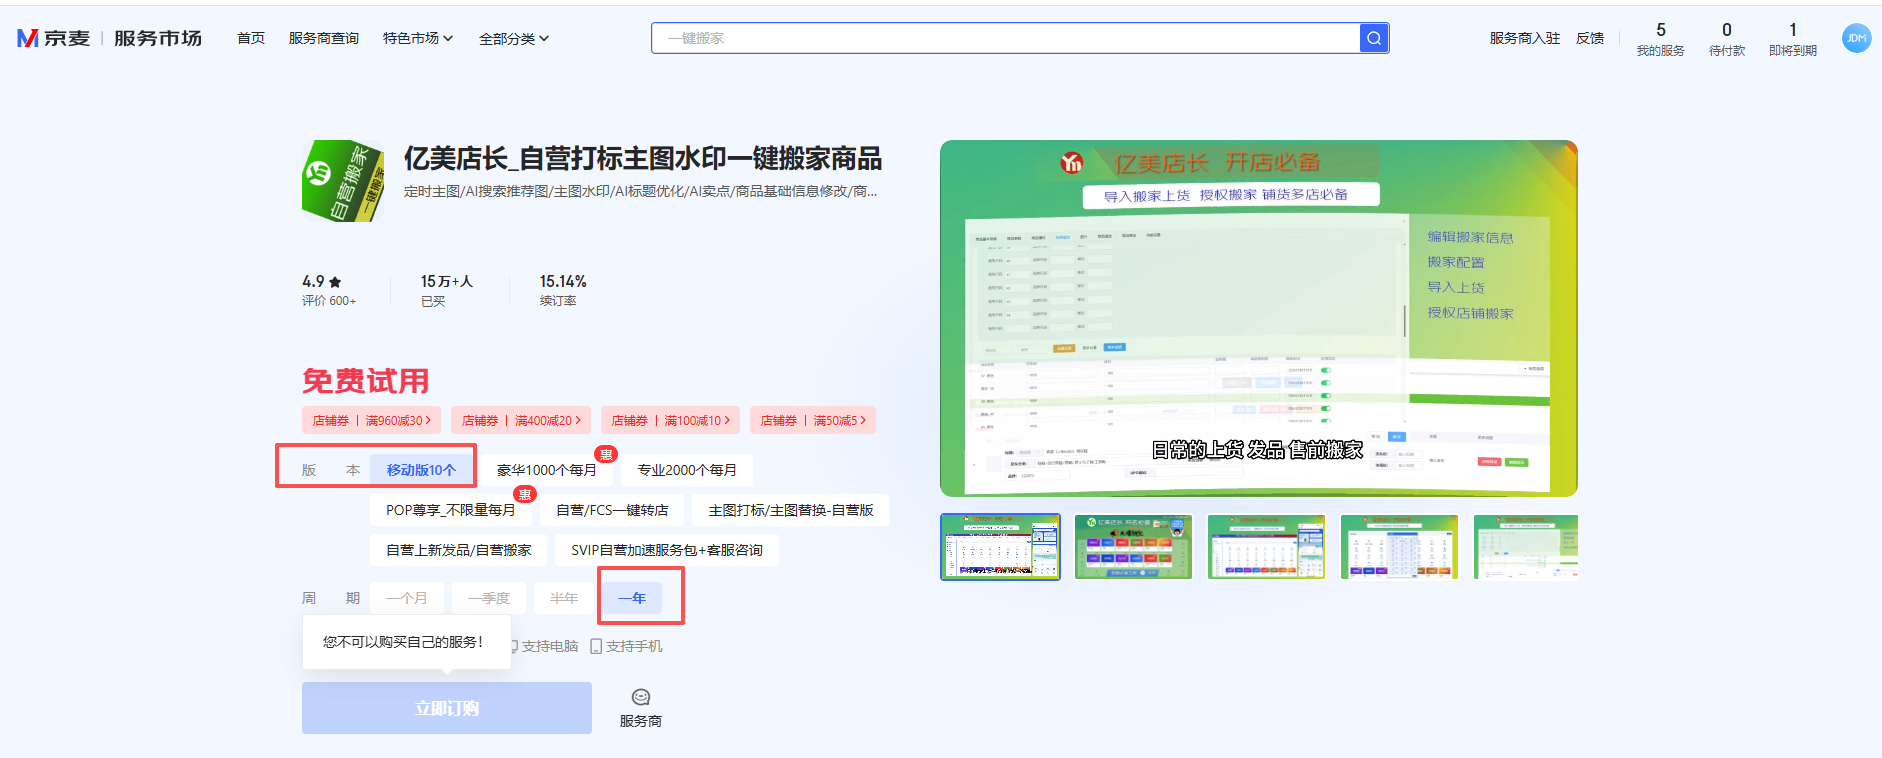Choose the 专业2000个每月 version
Viewport: 1882px width, 758px height.
click(x=687, y=470)
